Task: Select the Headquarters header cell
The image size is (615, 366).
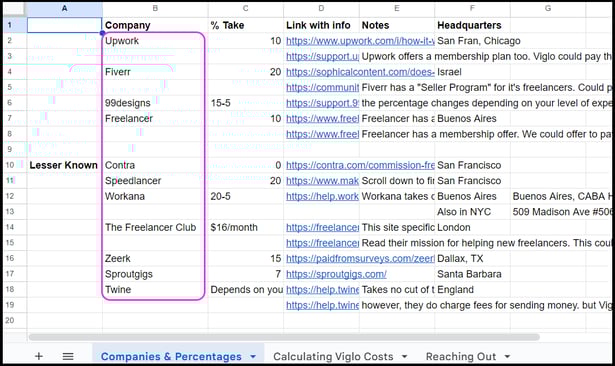Action: 472,25
